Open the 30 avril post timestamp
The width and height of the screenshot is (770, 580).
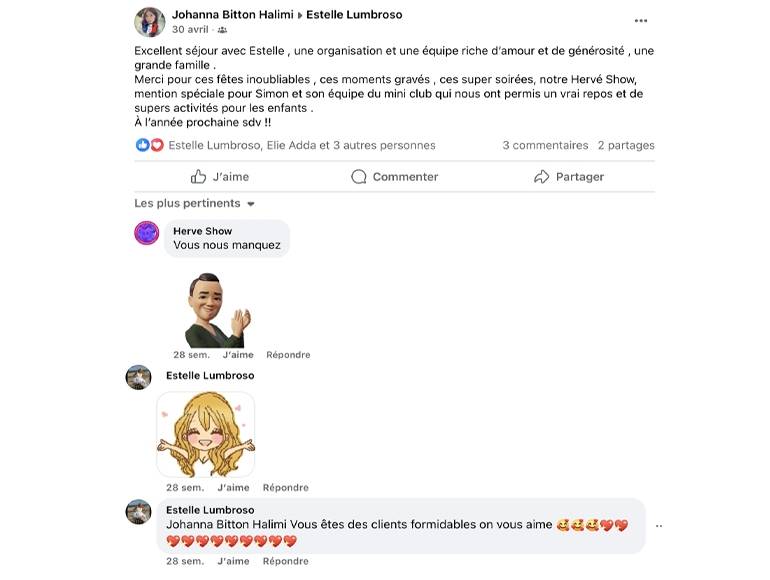[x=190, y=29]
